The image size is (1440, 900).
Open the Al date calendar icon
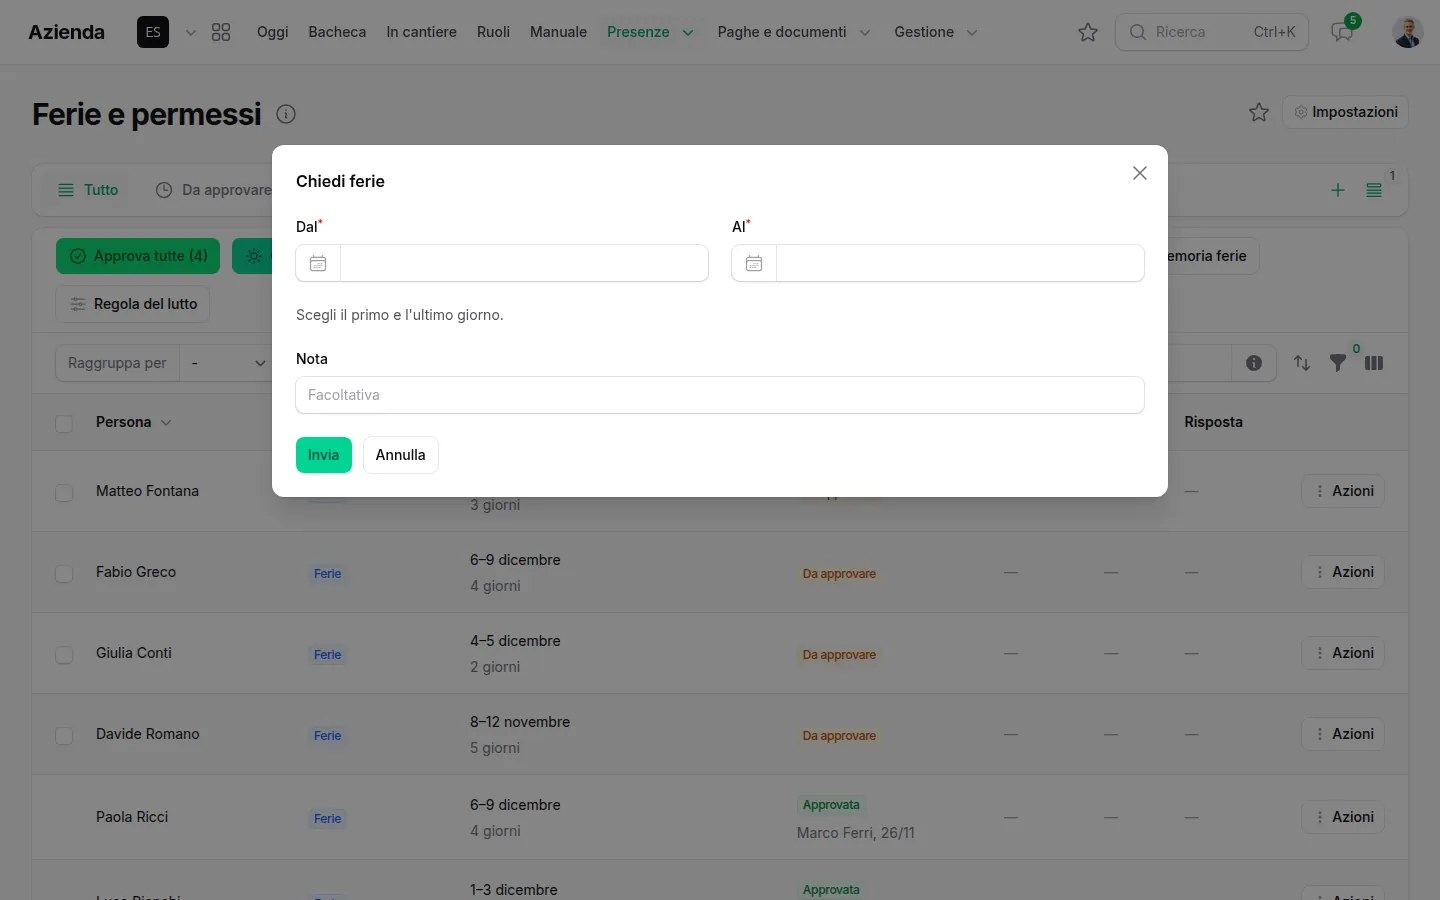pos(754,263)
